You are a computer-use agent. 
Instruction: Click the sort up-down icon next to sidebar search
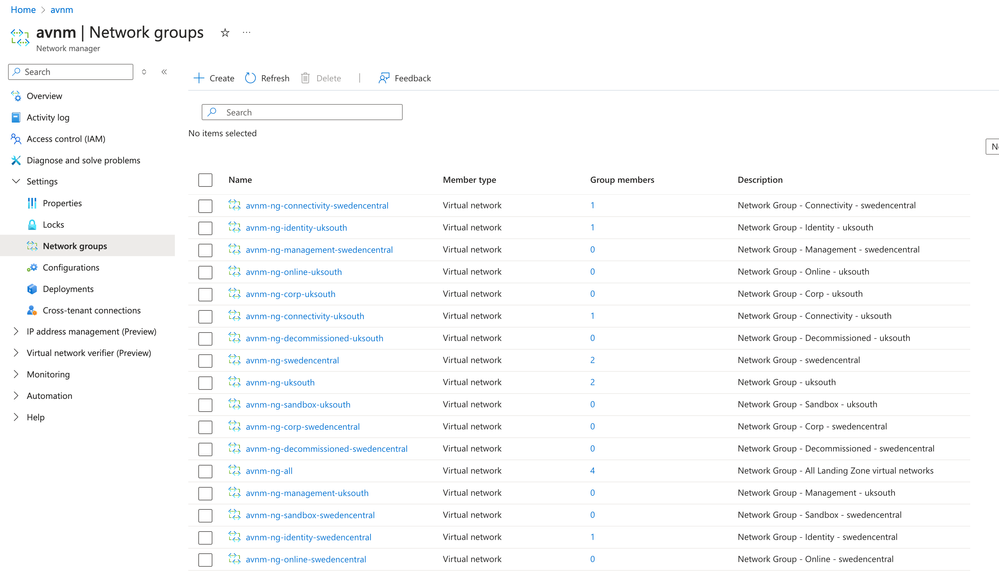click(x=144, y=72)
